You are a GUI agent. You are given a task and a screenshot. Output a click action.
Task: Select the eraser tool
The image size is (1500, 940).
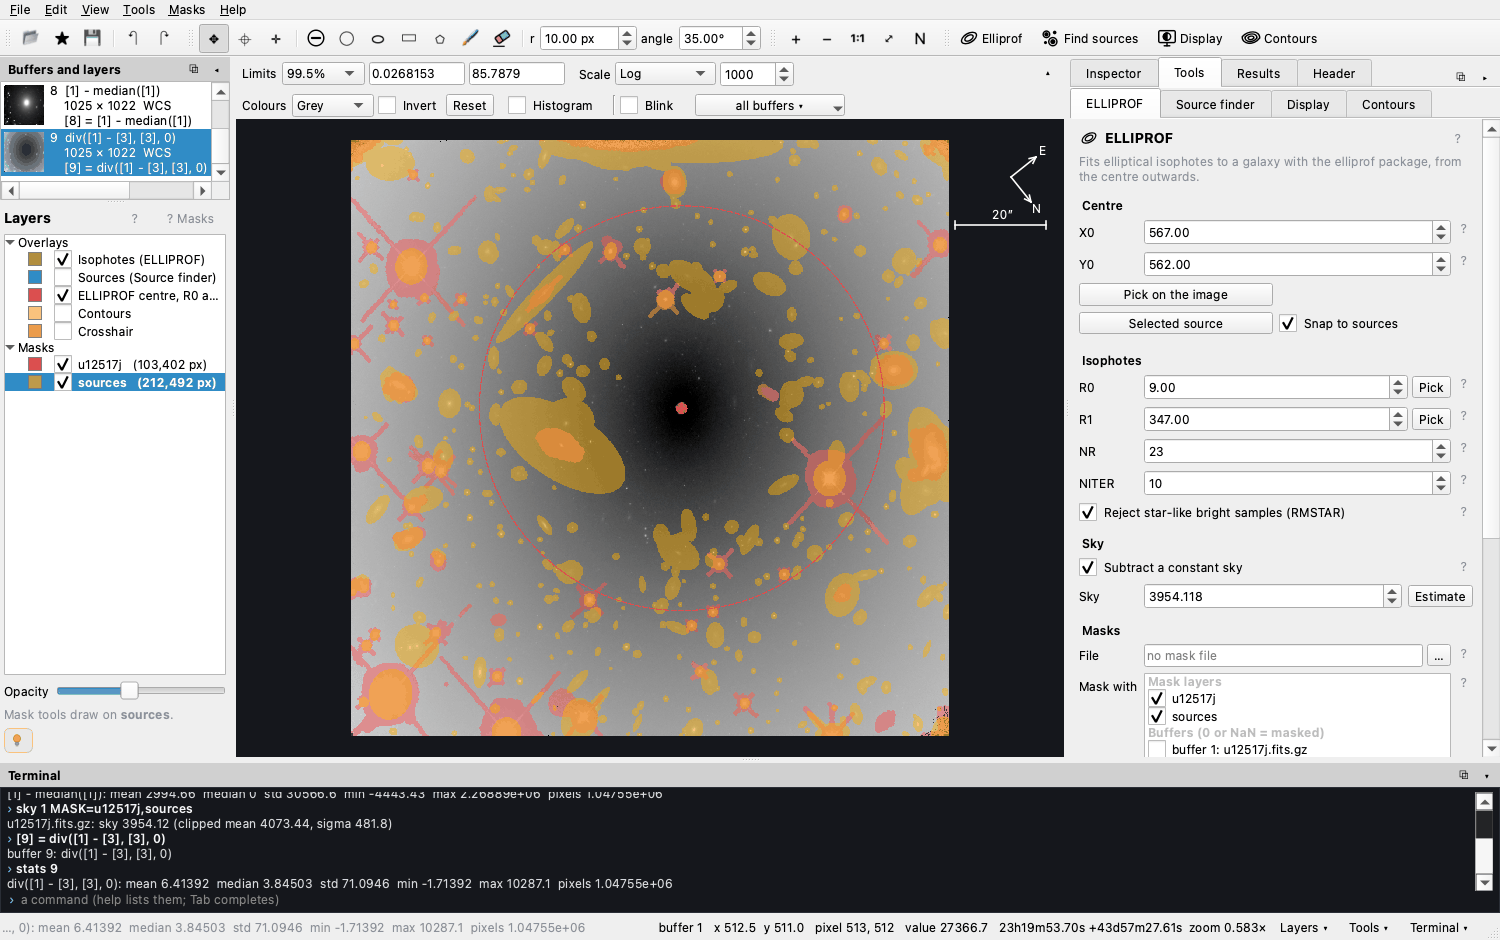pos(502,39)
